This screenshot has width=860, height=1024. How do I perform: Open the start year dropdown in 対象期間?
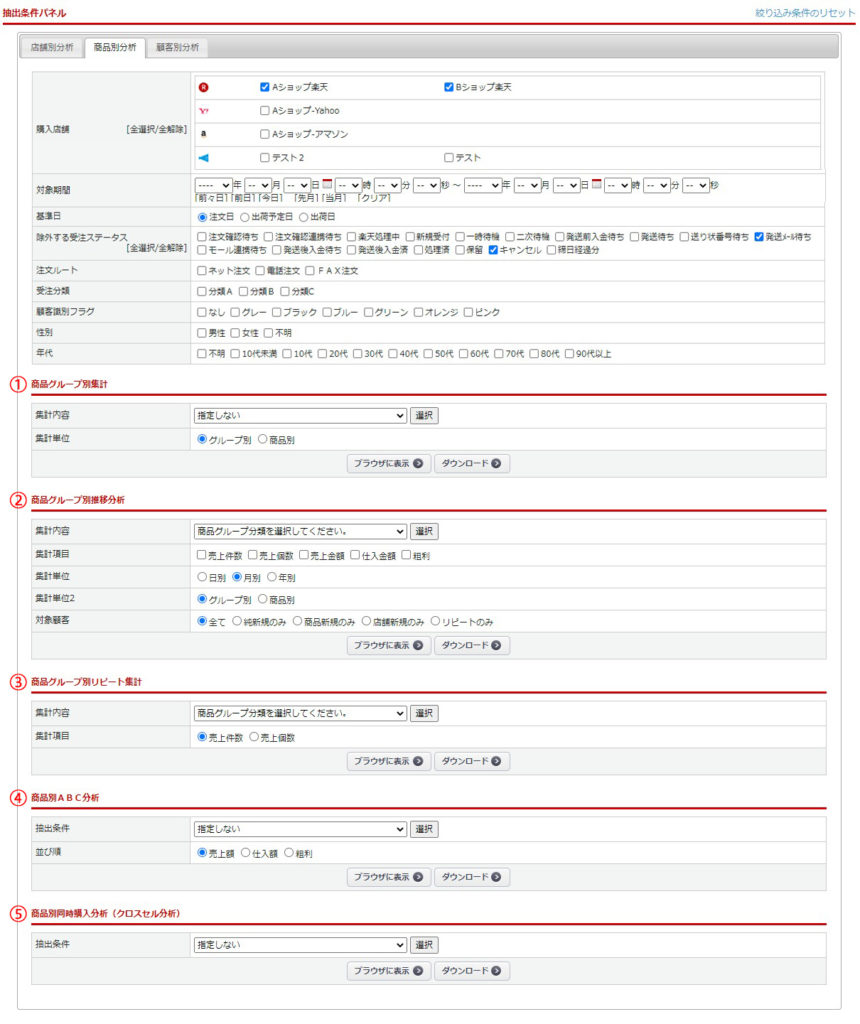(213, 185)
